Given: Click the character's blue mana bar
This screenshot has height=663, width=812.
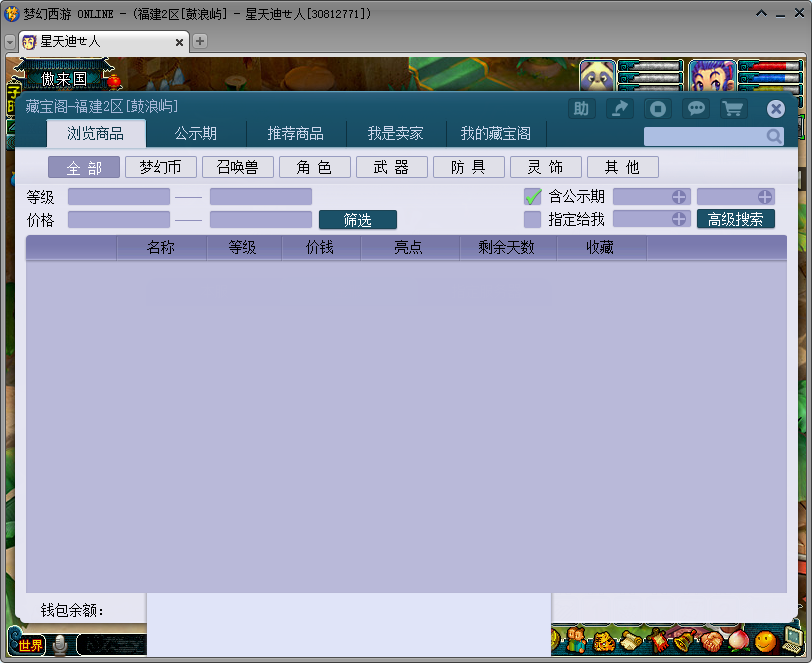Looking at the screenshot, I should pyautogui.click(x=770, y=78).
